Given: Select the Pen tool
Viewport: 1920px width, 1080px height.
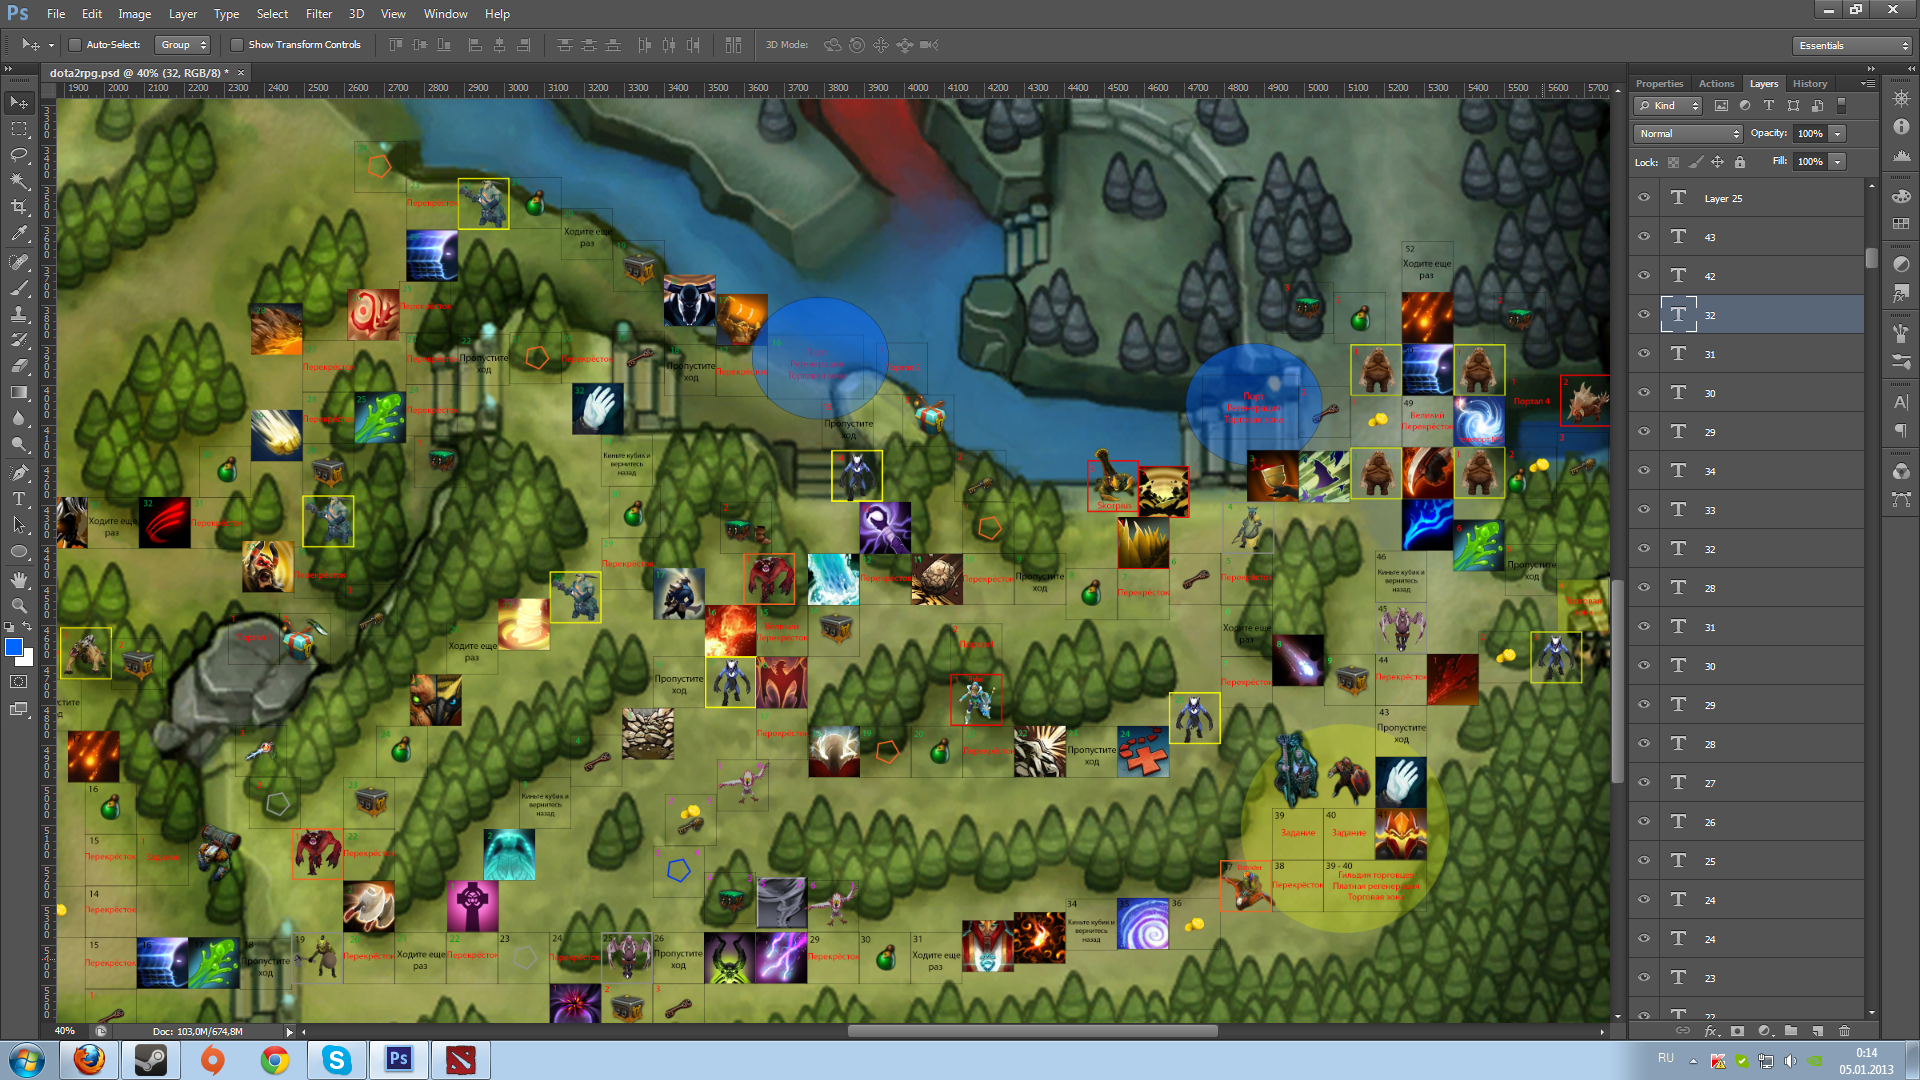Looking at the screenshot, I should (19, 472).
